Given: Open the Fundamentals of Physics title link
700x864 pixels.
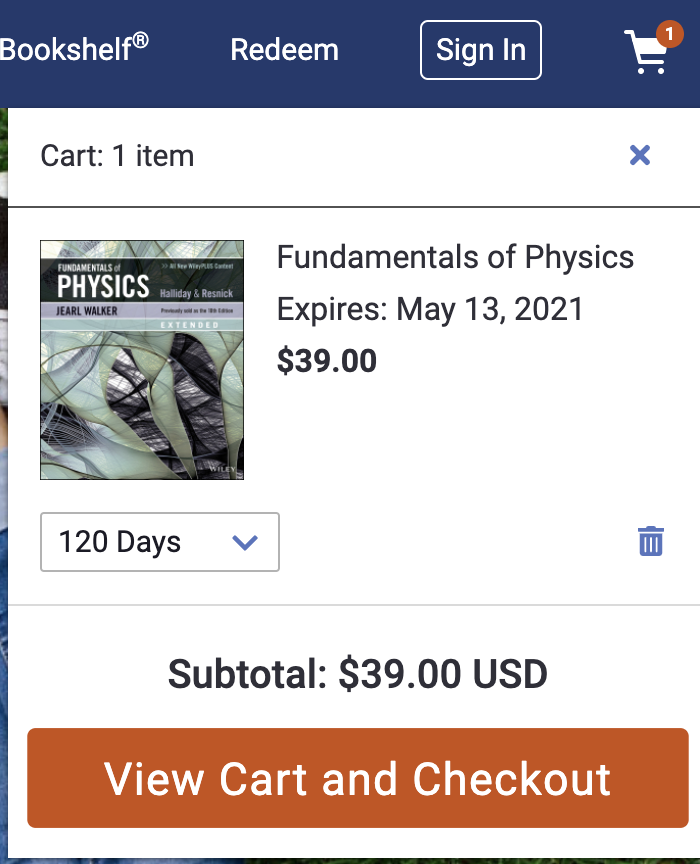Looking at the screenshot, I should coord(455,257).
